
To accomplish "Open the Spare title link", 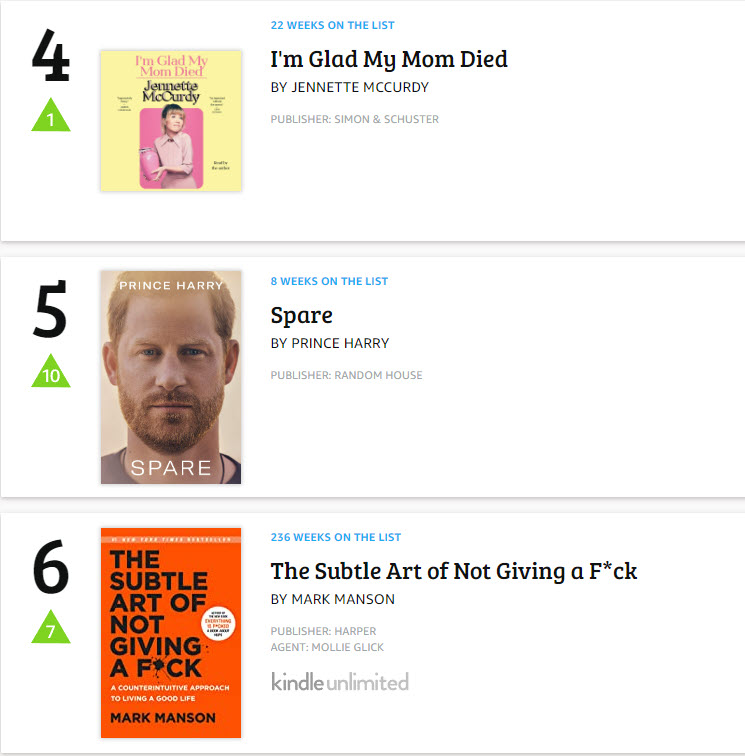I will pyautogui.click(x=301, y=315).
